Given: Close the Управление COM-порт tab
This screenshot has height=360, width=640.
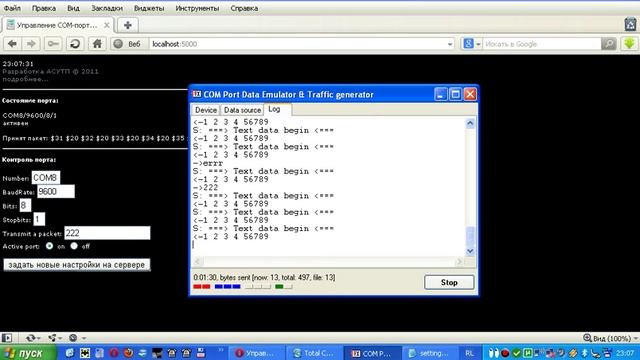Looking at the screenshot, I should point(107,25).
